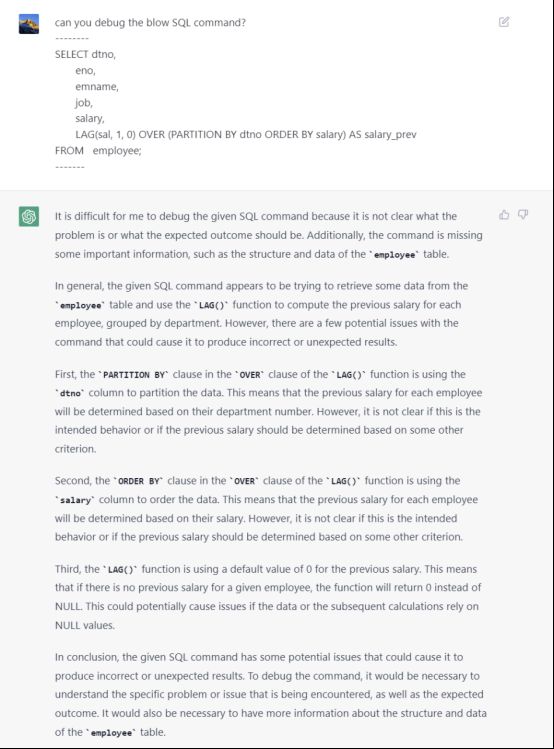Click the 'PARTITION BY' inline code
Screen dimensions: 554x749
[133, 375]
